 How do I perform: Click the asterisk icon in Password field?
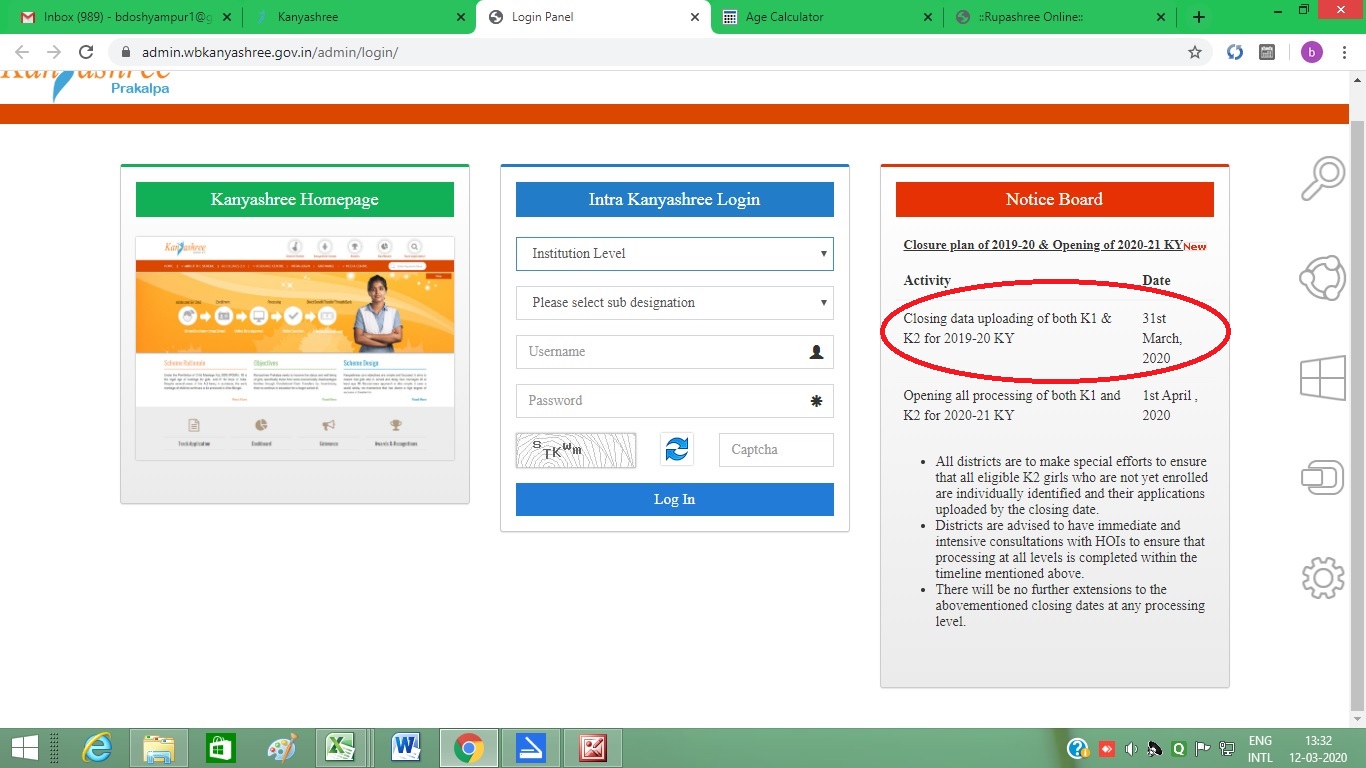point(816,401)
